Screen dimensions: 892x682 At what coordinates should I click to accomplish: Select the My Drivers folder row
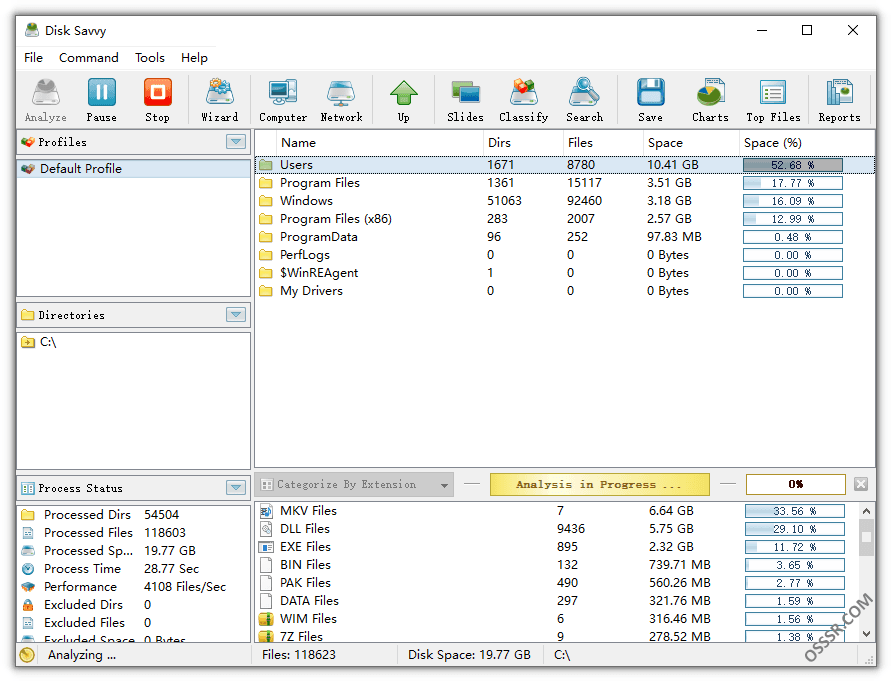click(x=564, y=291)
